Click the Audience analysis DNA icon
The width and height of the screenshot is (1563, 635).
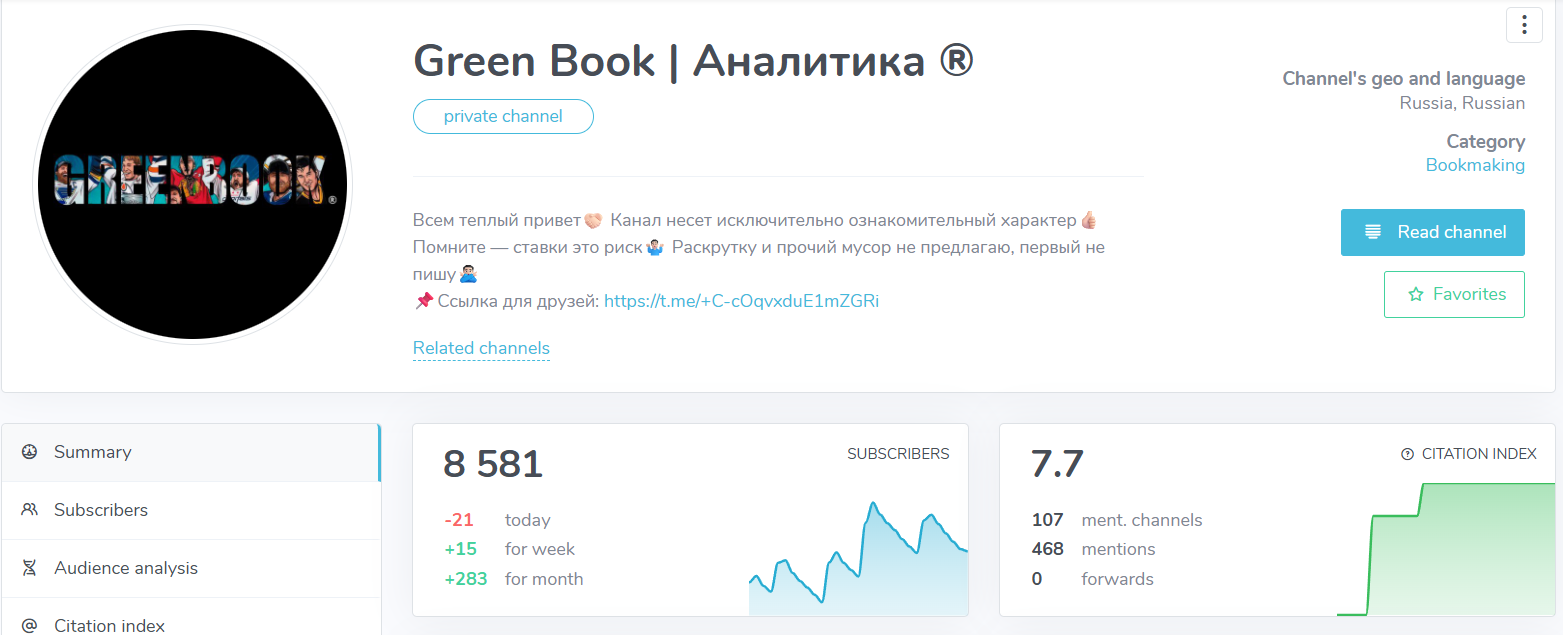tap(30, 568)
